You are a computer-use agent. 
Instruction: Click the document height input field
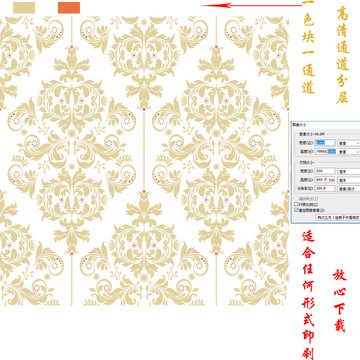[x=325, y=180]
